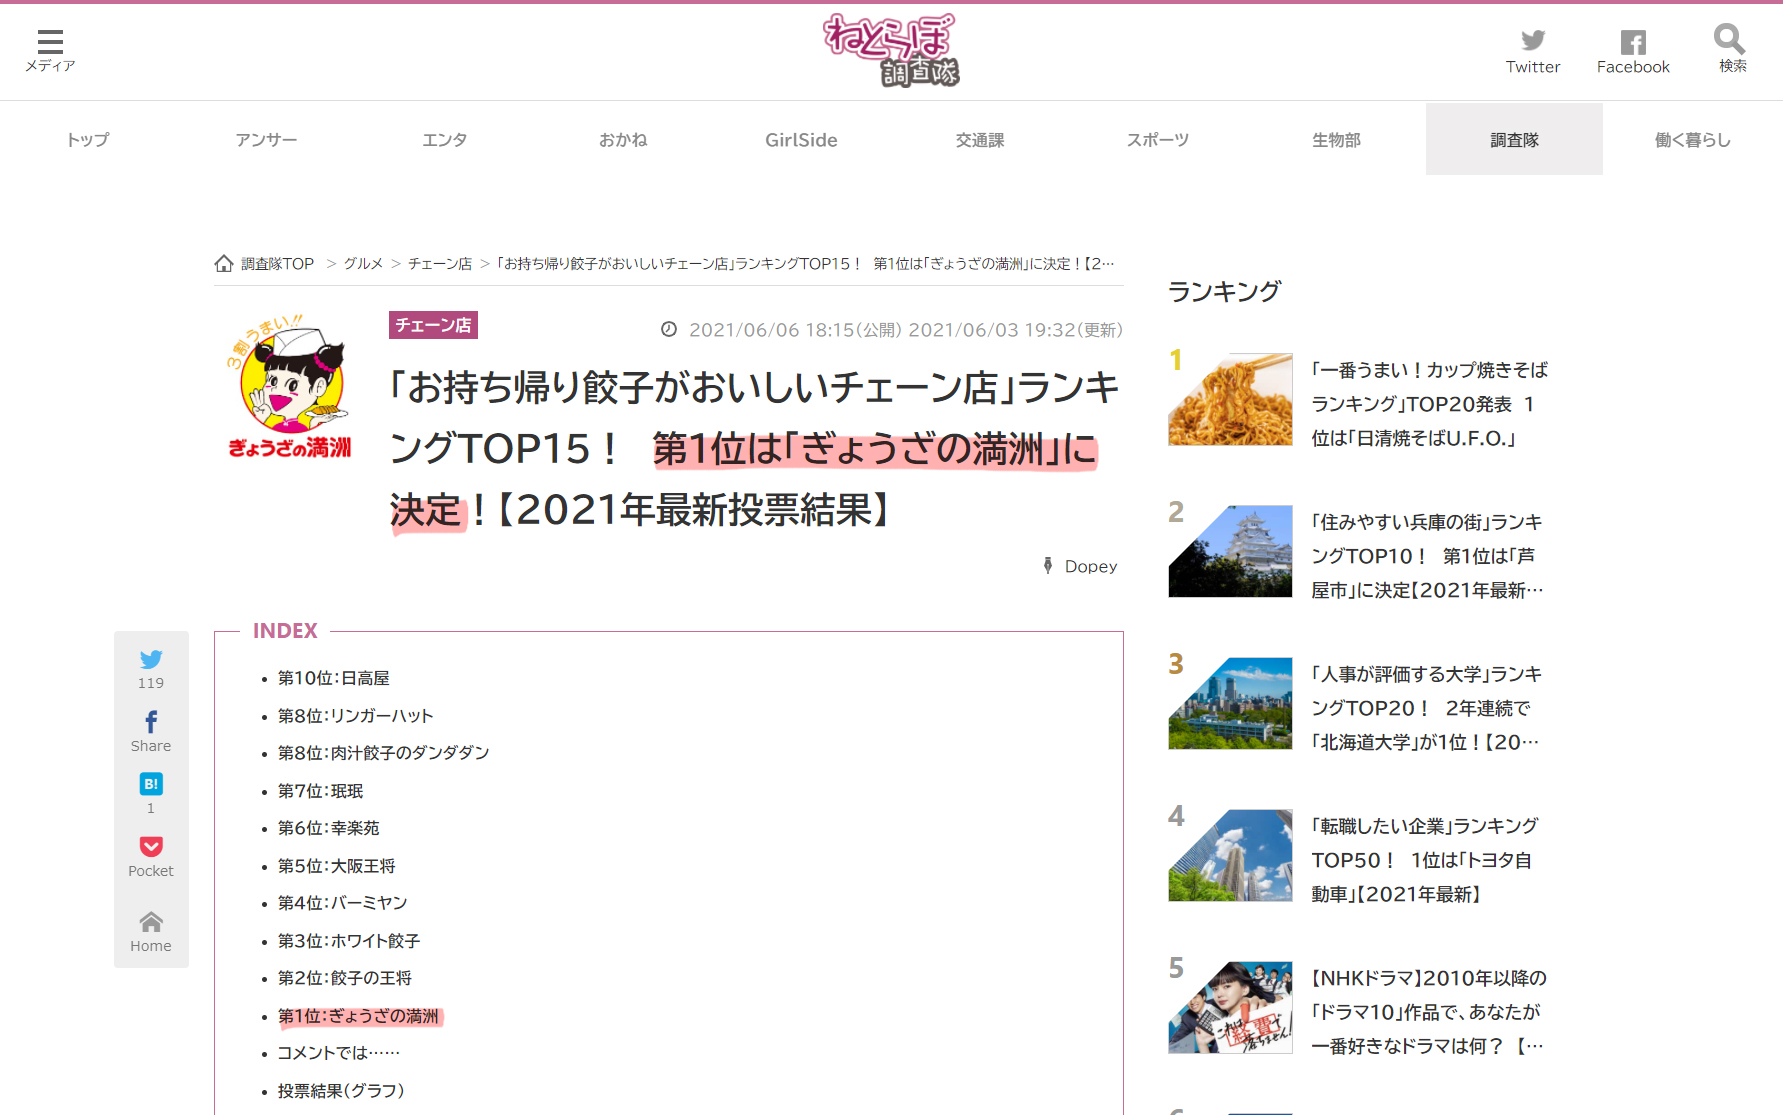Jump to 第5位:大阪王将 in index

point(337,866)
